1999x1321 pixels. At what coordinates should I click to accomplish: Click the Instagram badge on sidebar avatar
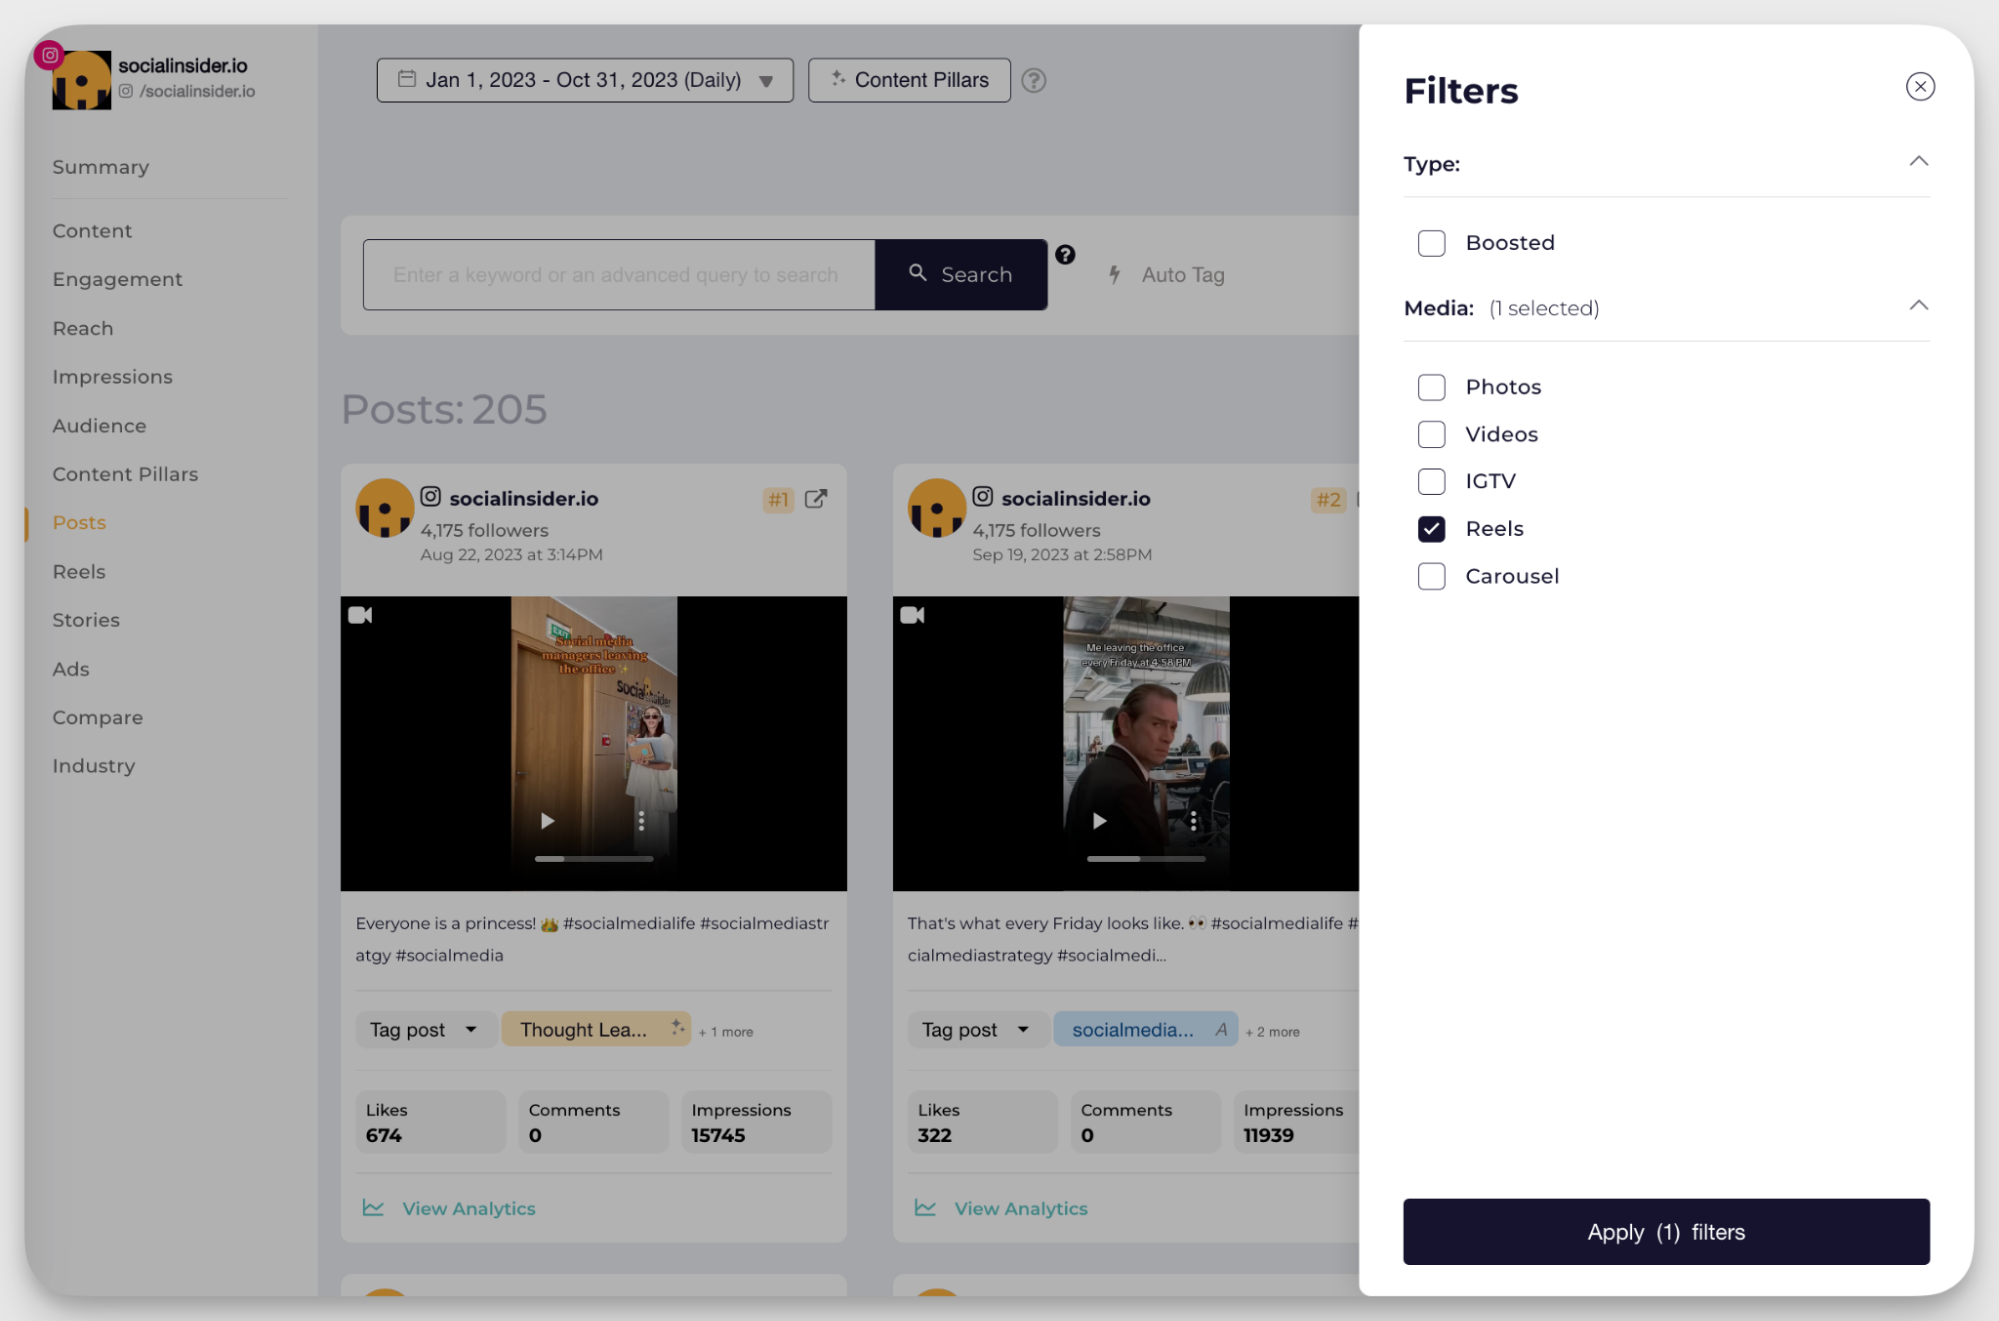tap(49, 55)
